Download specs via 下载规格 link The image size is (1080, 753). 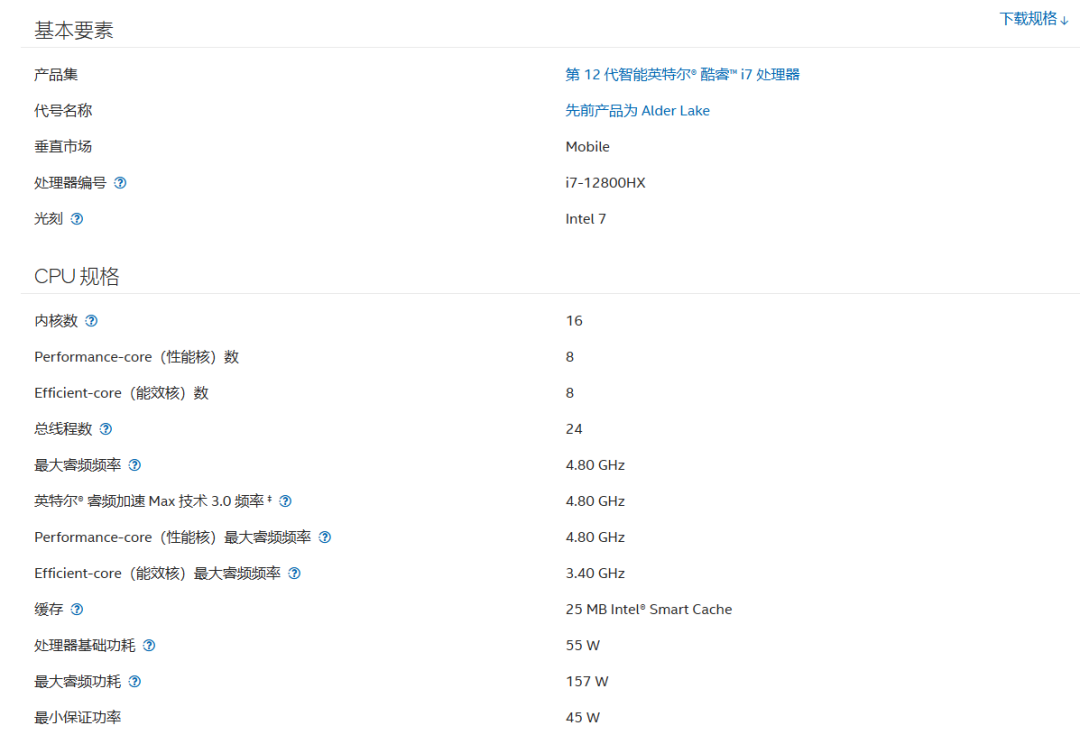click(1034, 19)
